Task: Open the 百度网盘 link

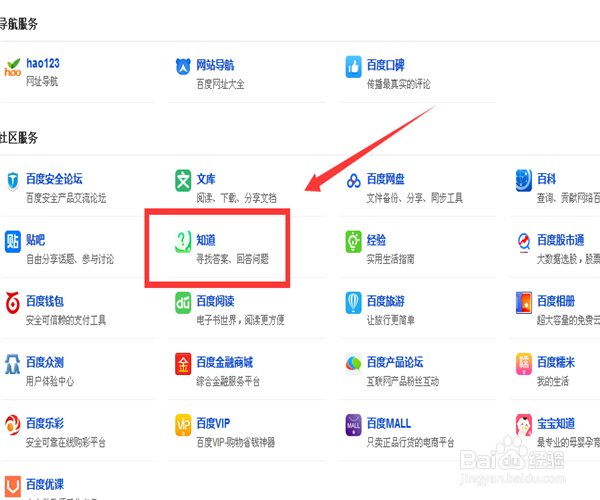Action: [x=385, y=179]
